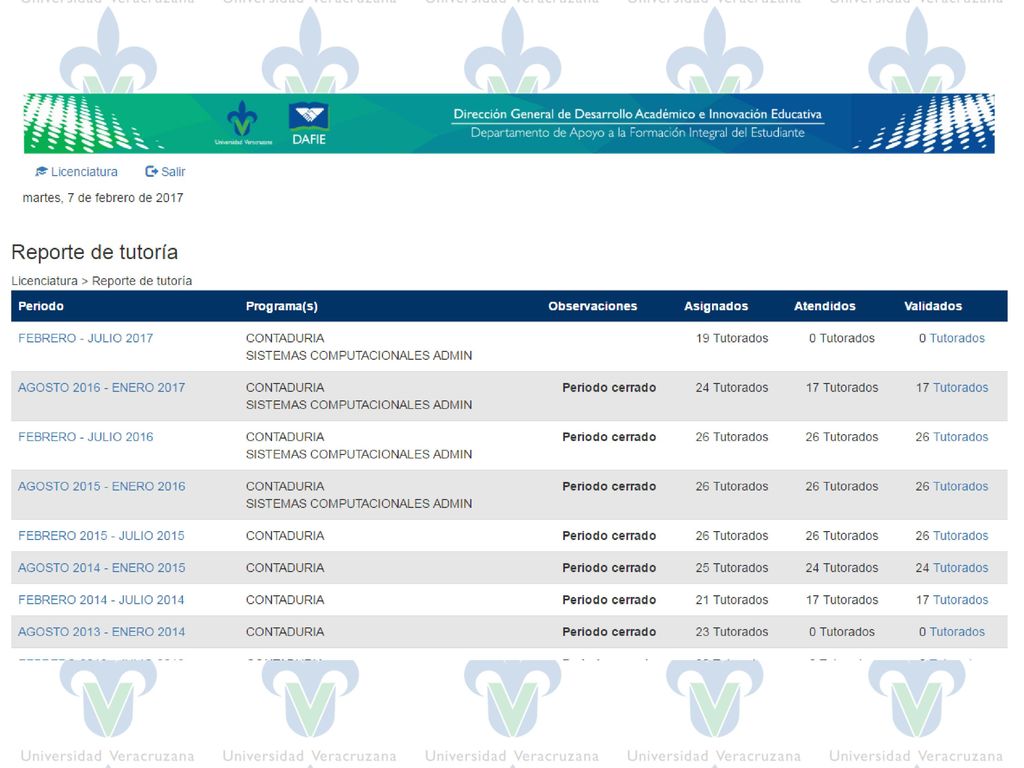
Task: Click Periodo cerrado in AGOSTO 2016 - ENERO 2017 row
Action: tap(609, 388)
